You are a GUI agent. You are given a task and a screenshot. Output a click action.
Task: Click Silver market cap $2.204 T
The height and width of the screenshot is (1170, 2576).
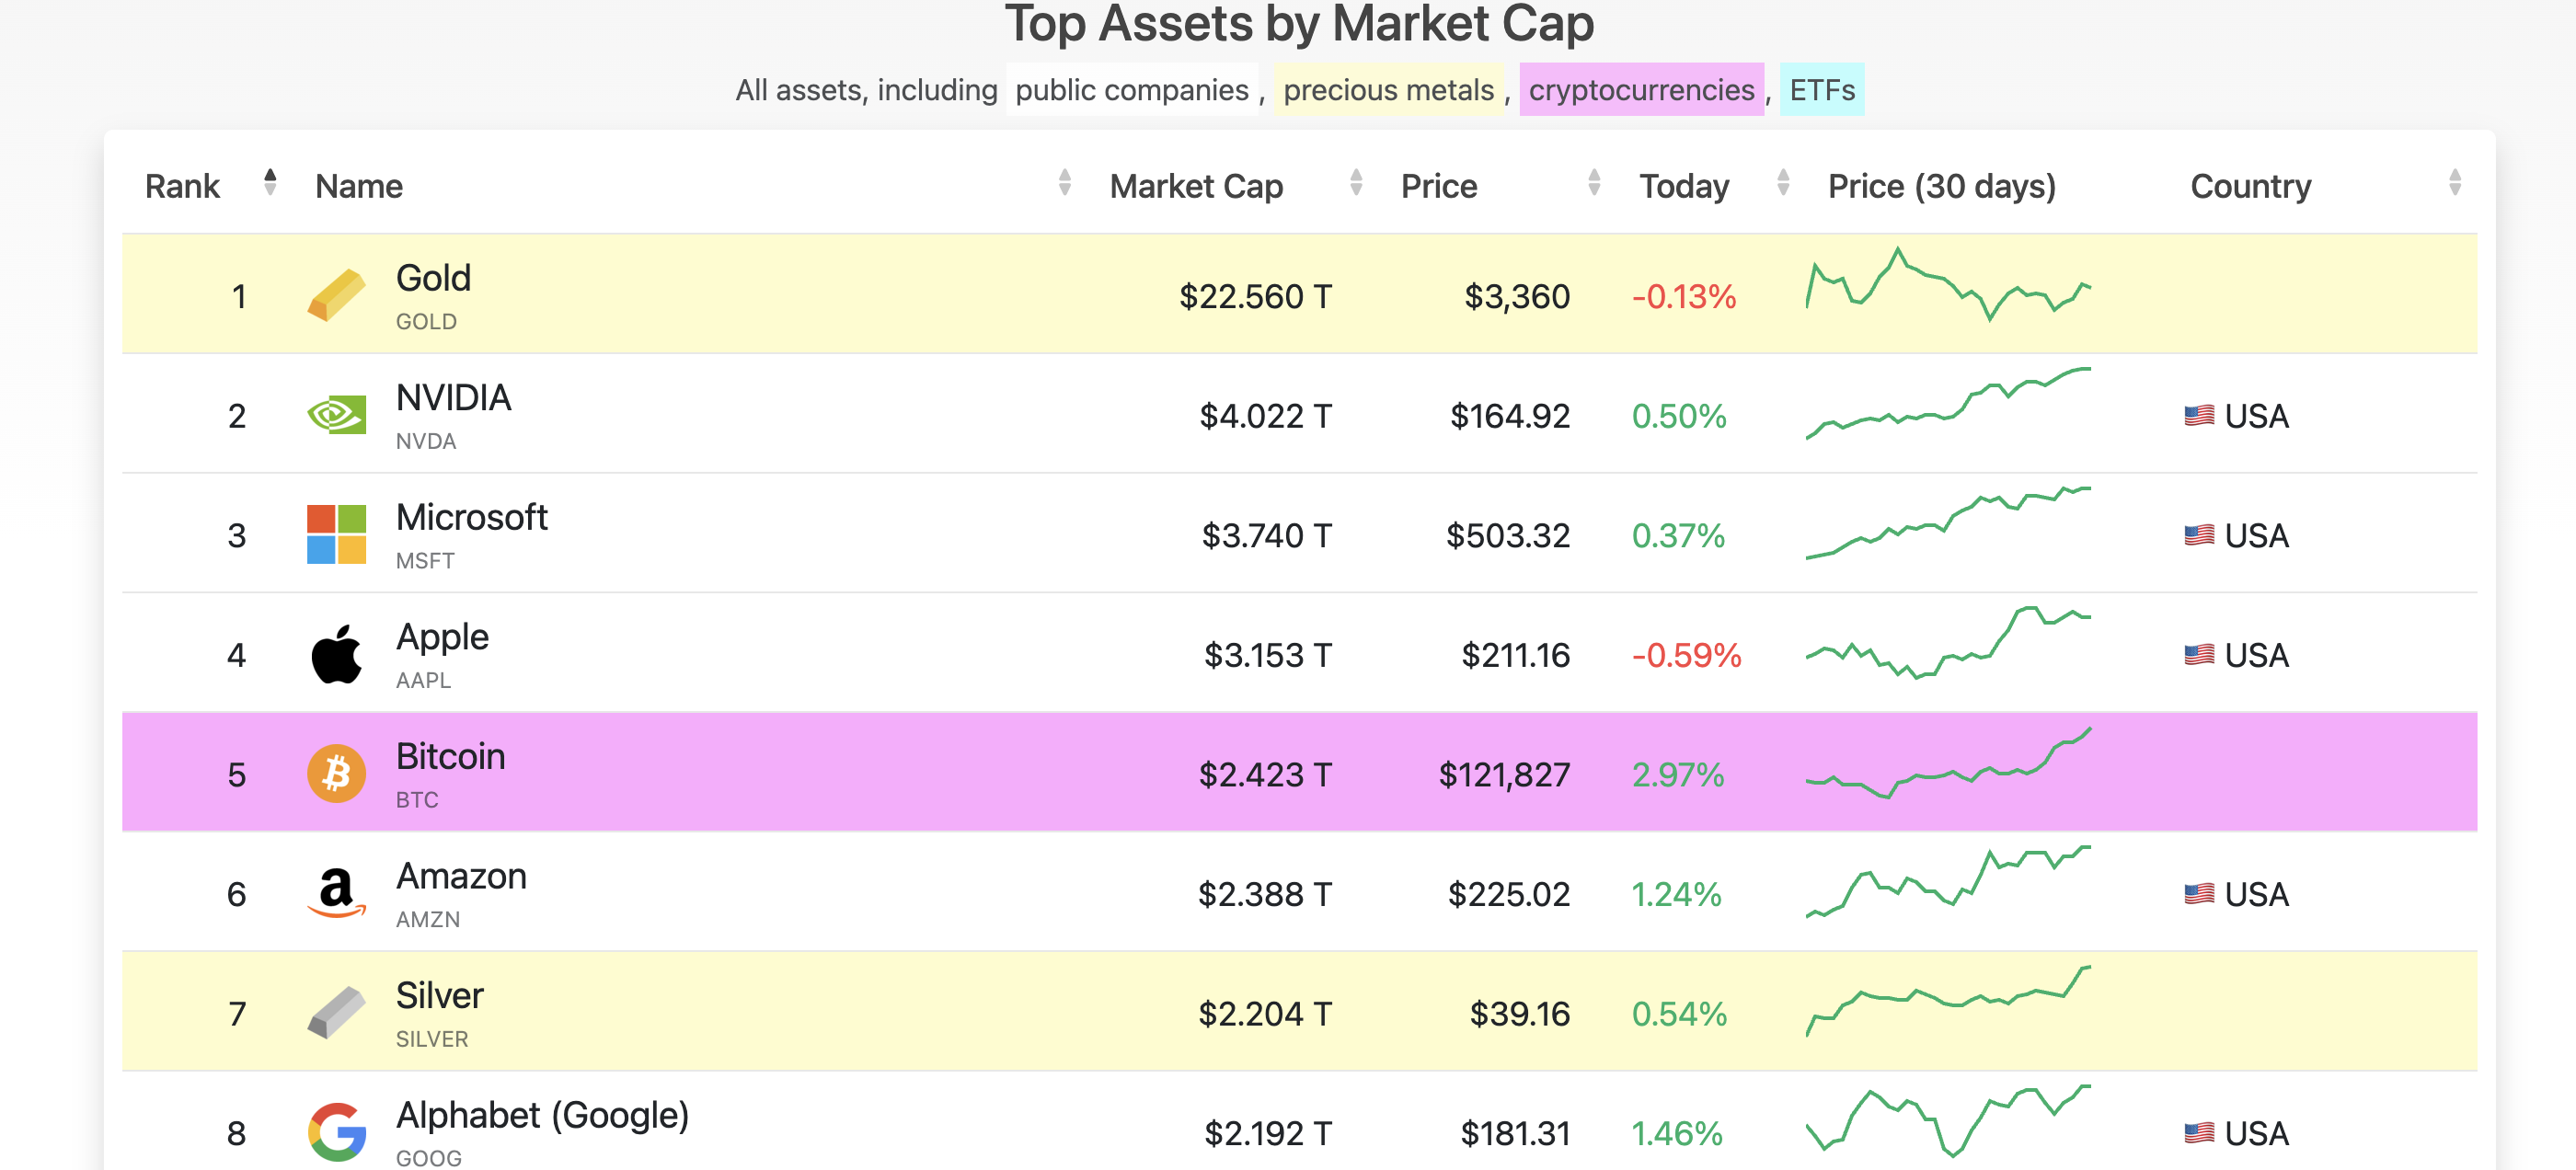1265,1014
